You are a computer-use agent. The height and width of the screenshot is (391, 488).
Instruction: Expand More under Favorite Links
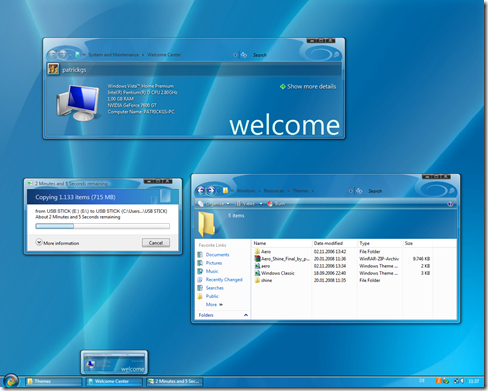[x=214, y=304]
